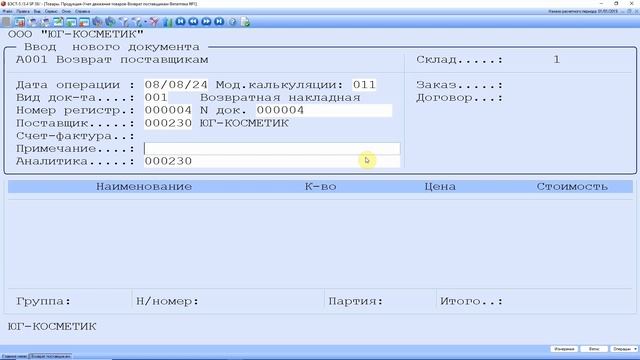Click the window icon with red mark
The width and height of the screenshot is (640, 360).
[x=84, y=22]
